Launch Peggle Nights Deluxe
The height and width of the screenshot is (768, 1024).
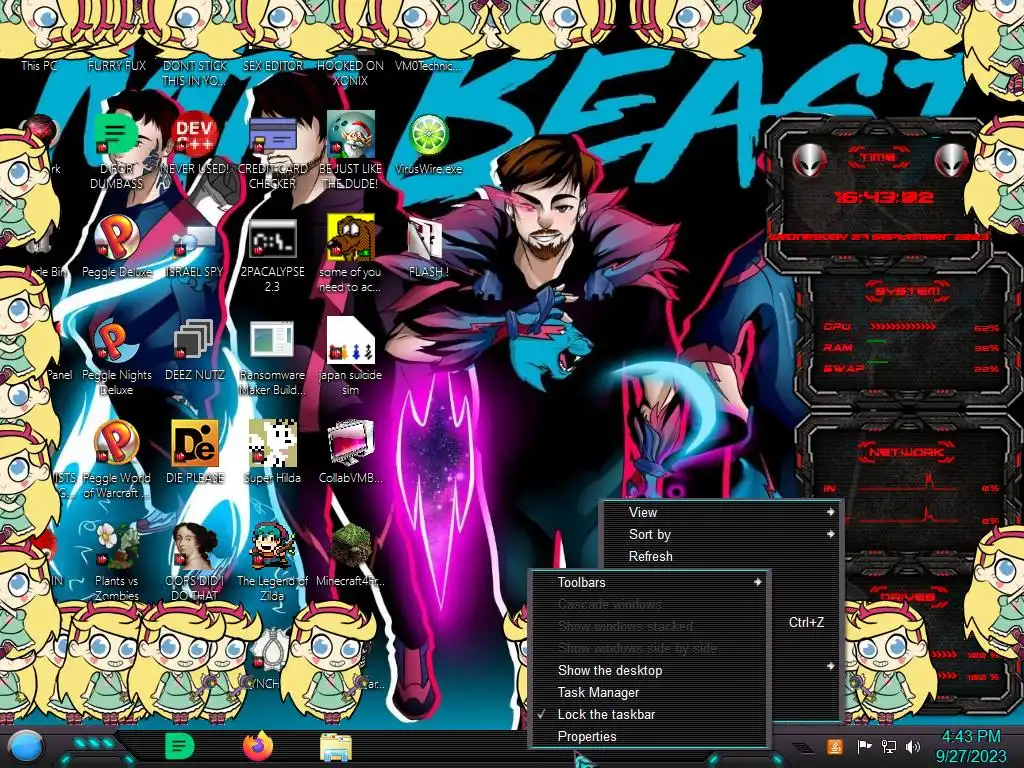click(x=116, y=341)
